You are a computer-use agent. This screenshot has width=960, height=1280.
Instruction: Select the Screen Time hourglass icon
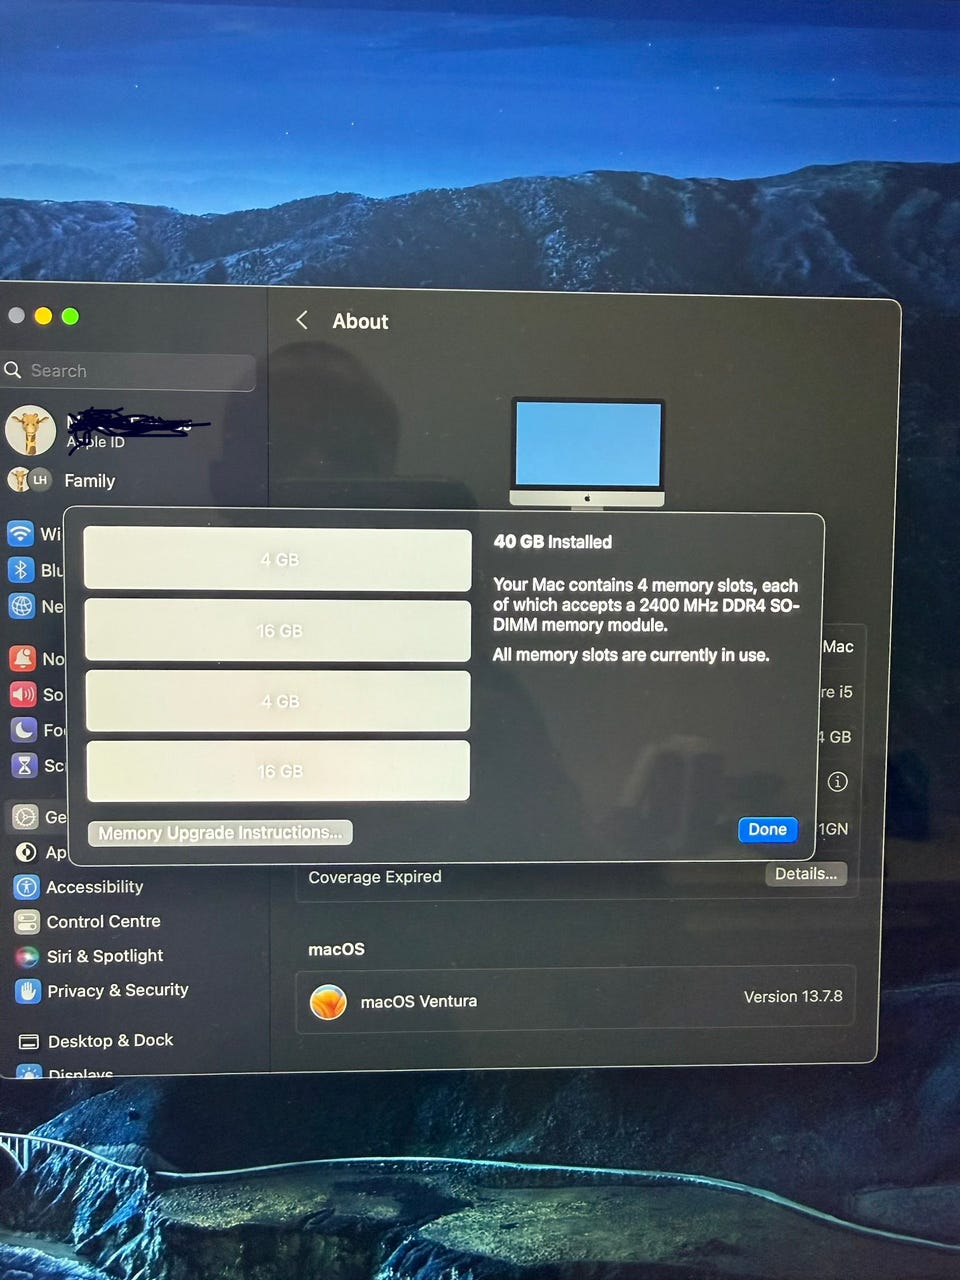tap(24, 765)
